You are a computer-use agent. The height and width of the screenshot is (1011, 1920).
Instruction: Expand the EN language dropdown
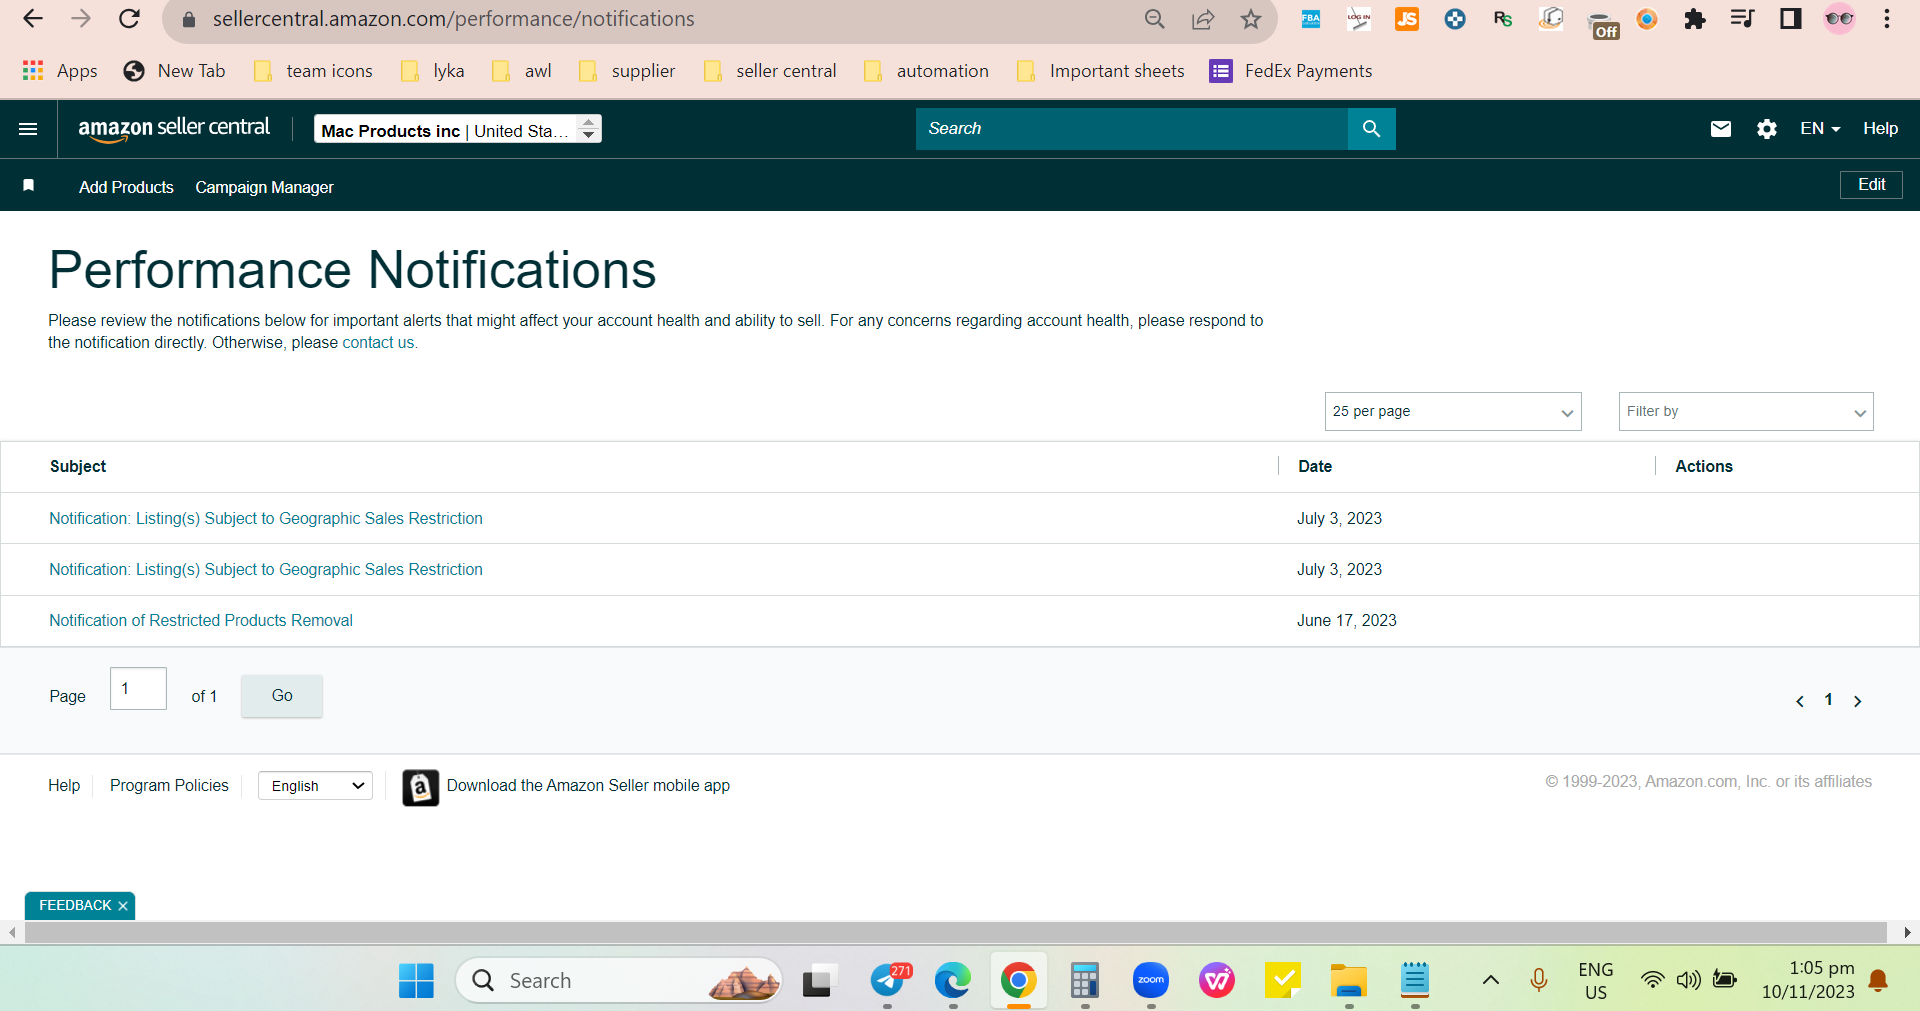[1820, 129]
